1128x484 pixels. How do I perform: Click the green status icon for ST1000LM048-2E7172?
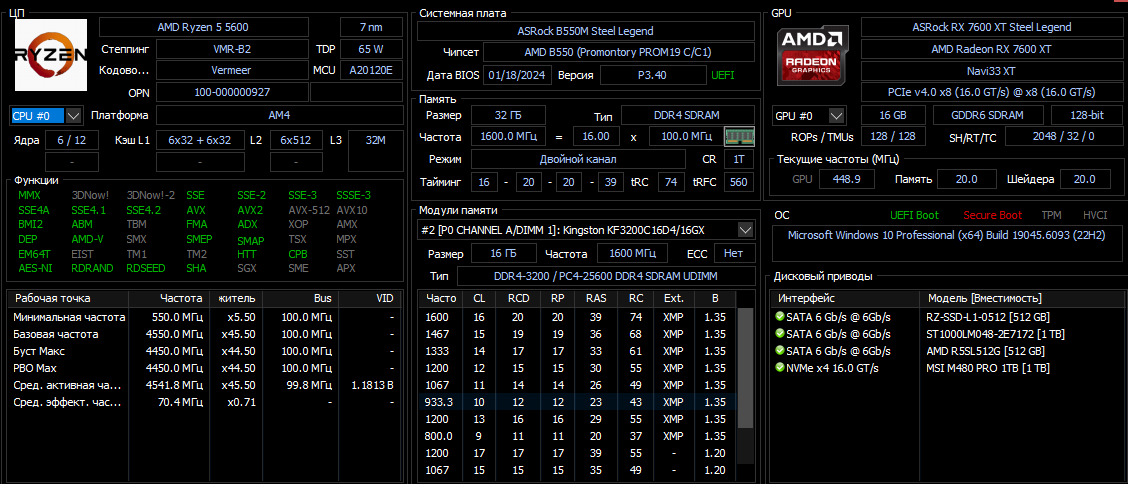[x=780, y=334]
